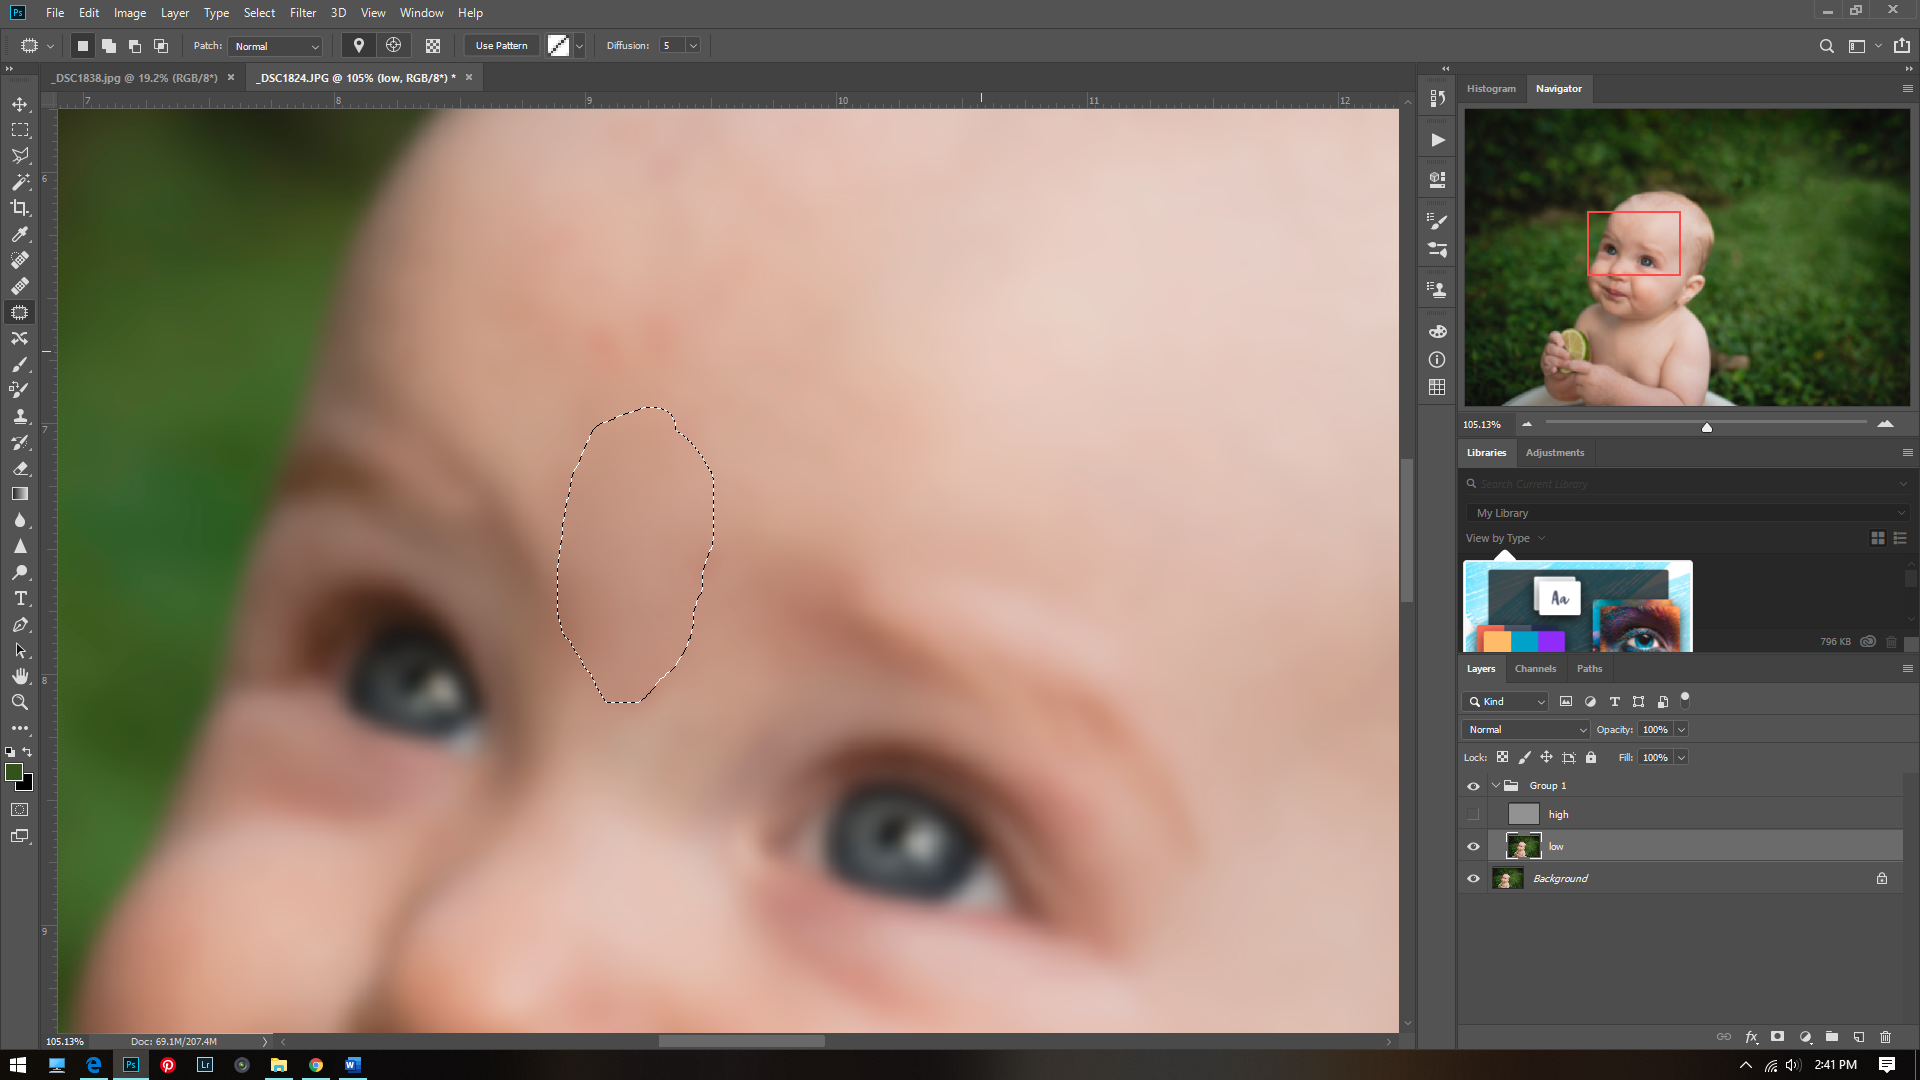
Task: Click the delete layer trash icon
Action: 1886,1037
